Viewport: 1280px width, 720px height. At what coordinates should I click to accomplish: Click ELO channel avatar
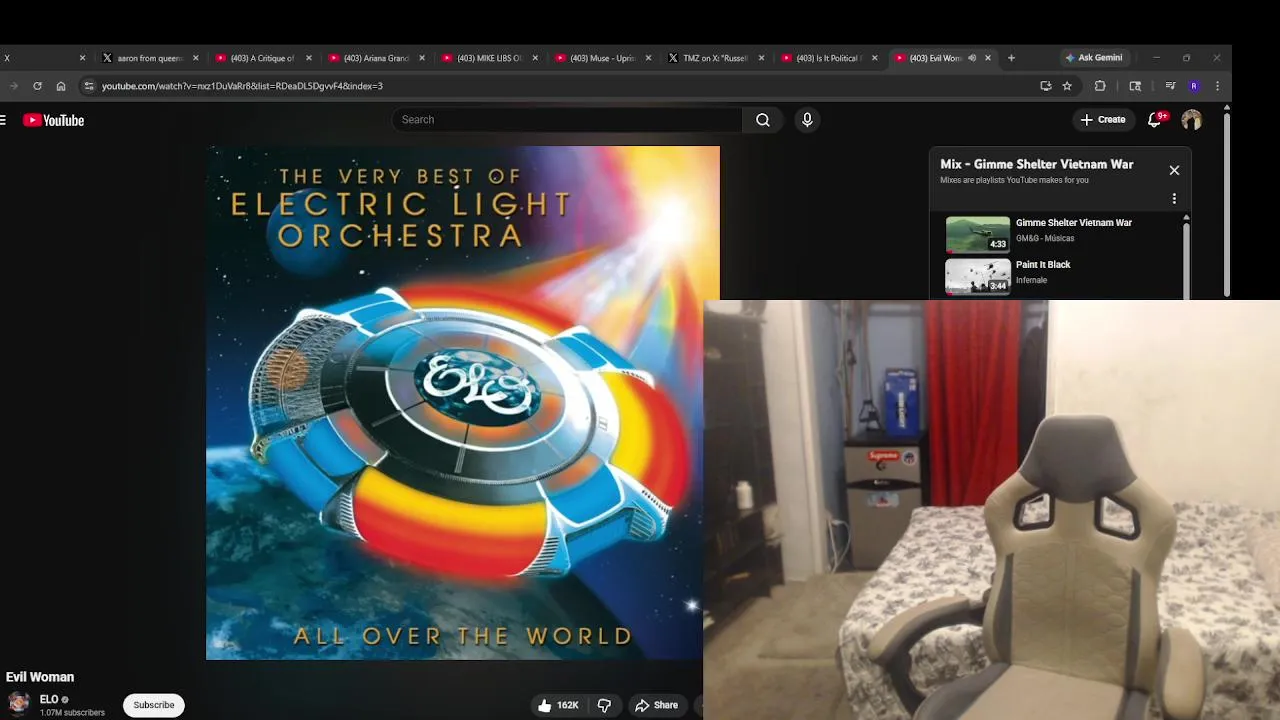click(x=19, y=703)
